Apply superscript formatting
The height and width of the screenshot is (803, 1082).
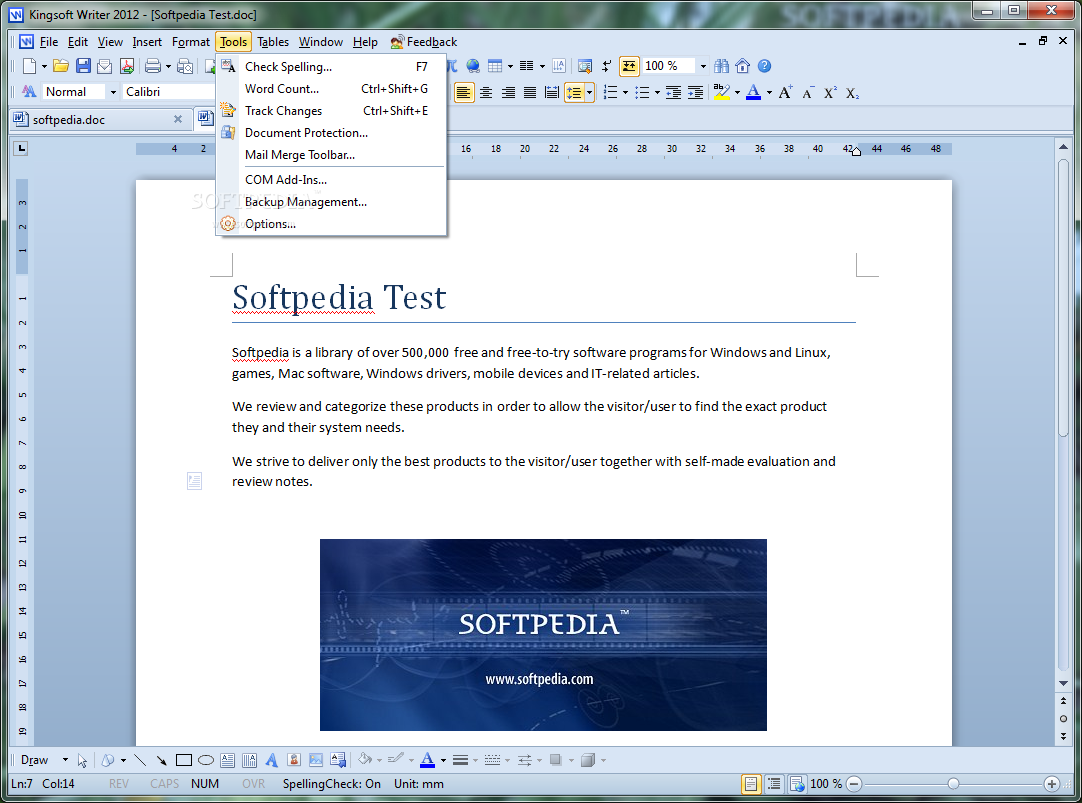(830, 92)
